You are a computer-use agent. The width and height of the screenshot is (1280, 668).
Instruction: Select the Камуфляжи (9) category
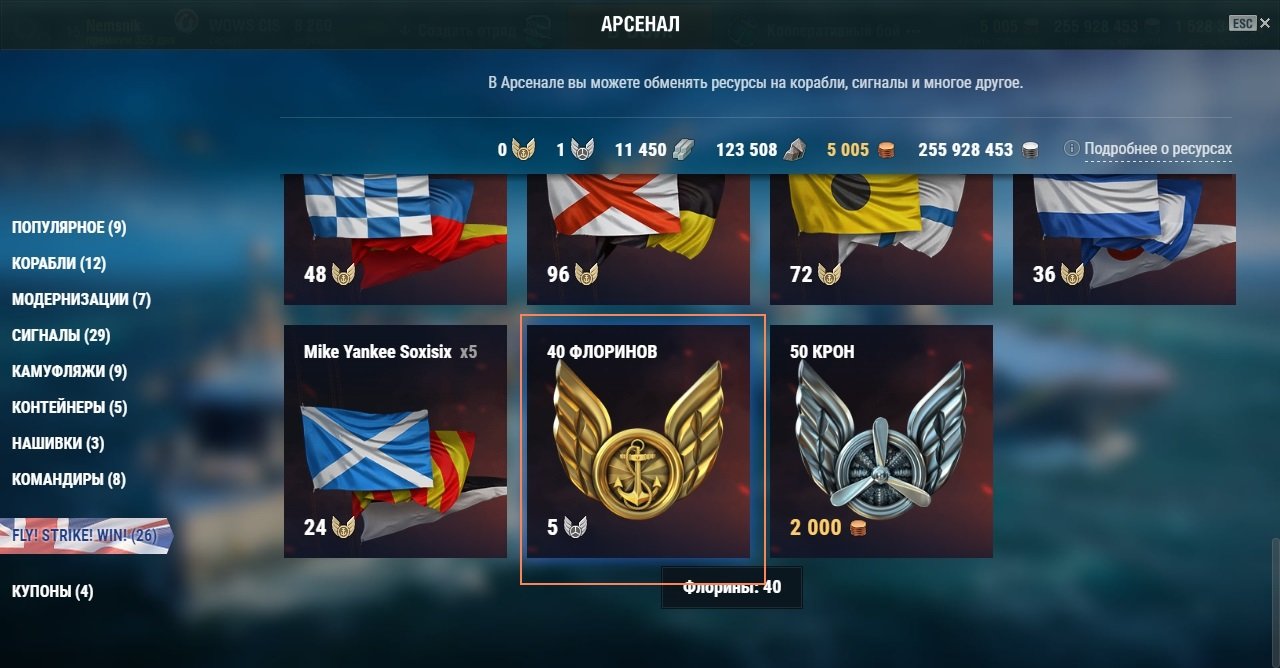[69, 372]
